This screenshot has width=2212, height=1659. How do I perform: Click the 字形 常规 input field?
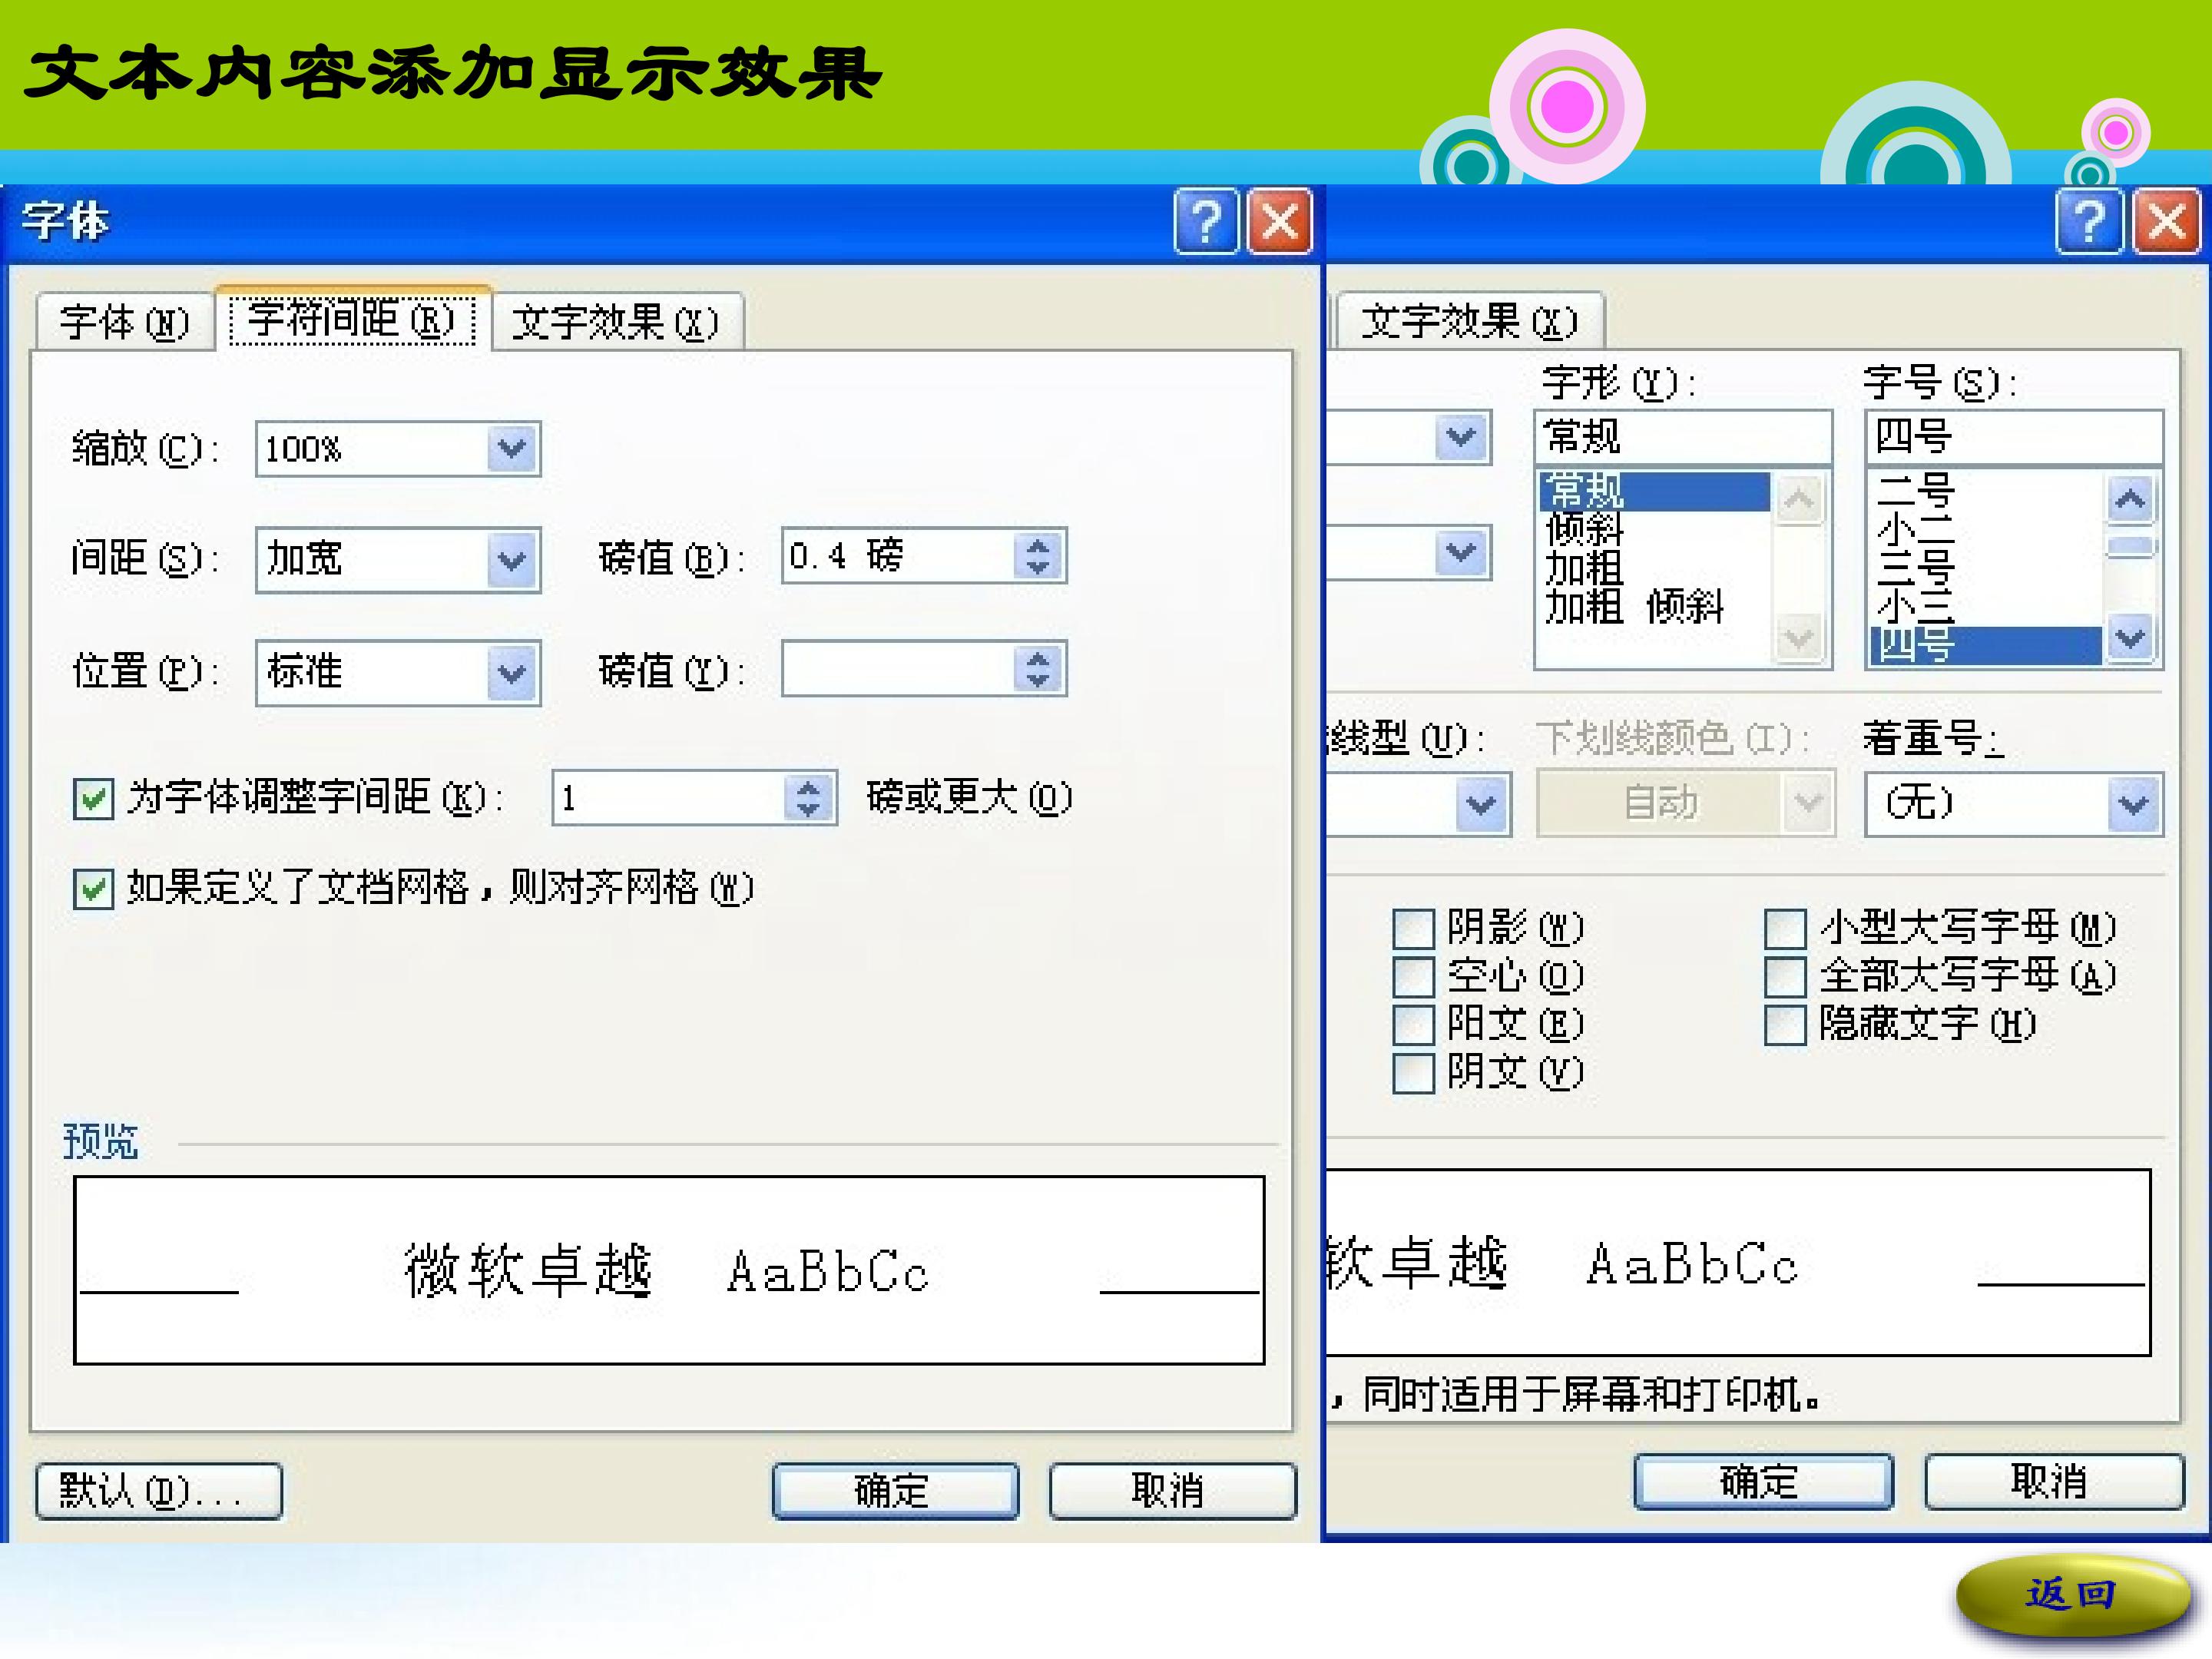[1683, 437]
